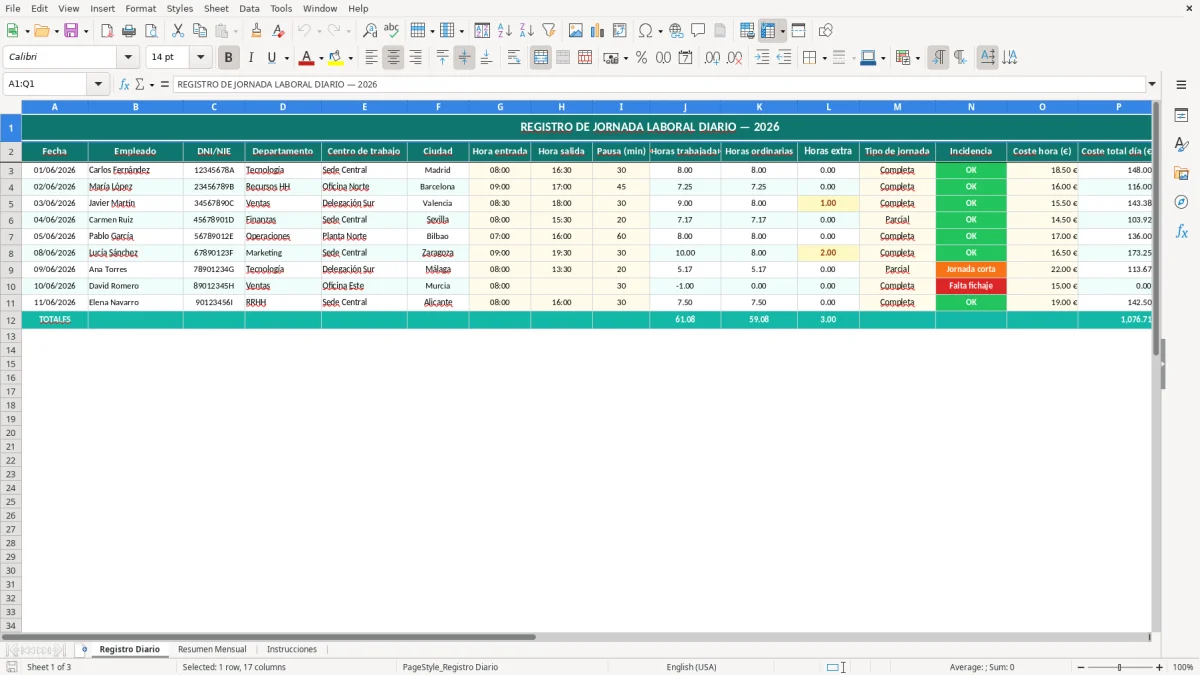1200x675 pixels.
Task: Click the zoom slider handle
Action: (1120, 667)
